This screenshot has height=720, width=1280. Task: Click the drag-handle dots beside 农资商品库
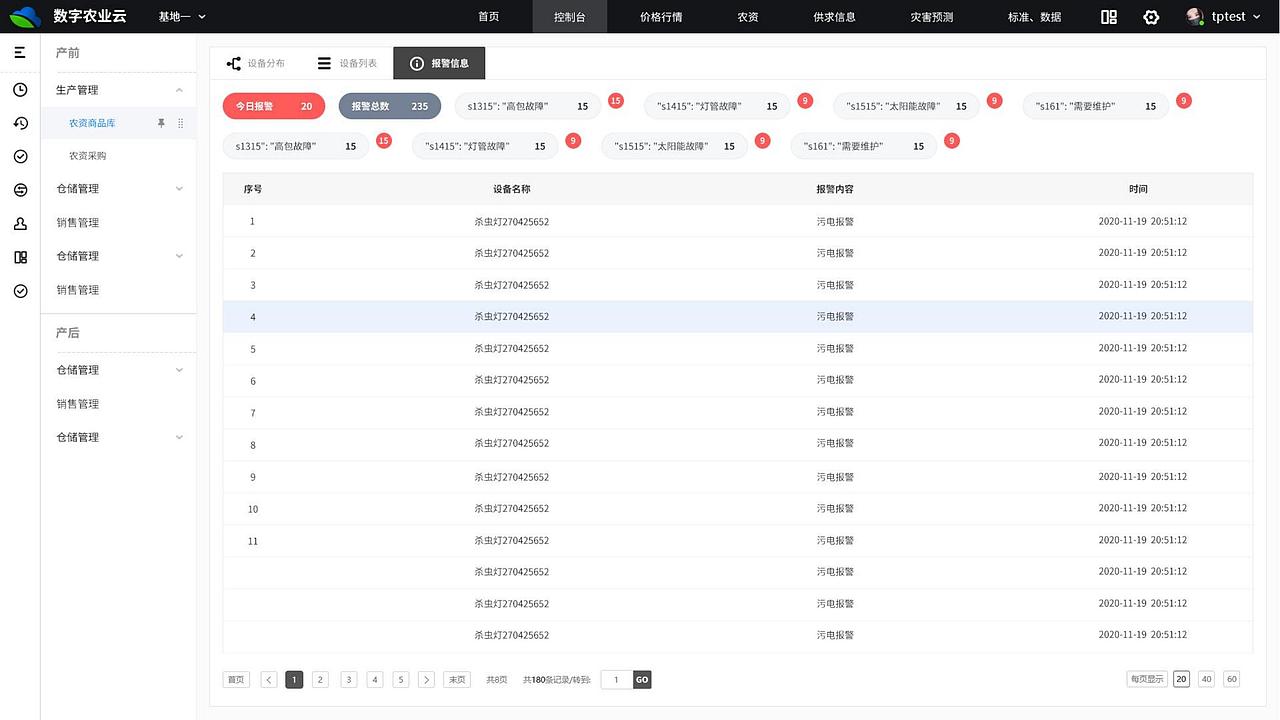181,123
